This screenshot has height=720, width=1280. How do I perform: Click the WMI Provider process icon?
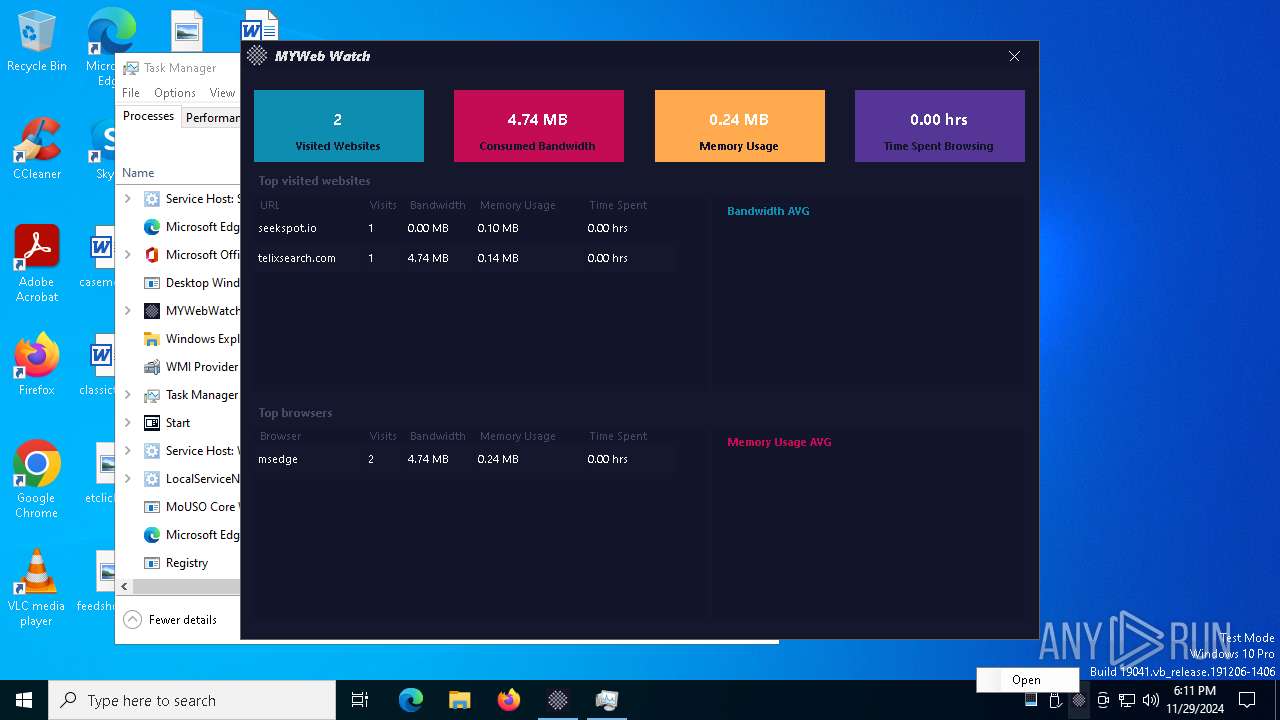pyautogui.click(x=152, y=367)
